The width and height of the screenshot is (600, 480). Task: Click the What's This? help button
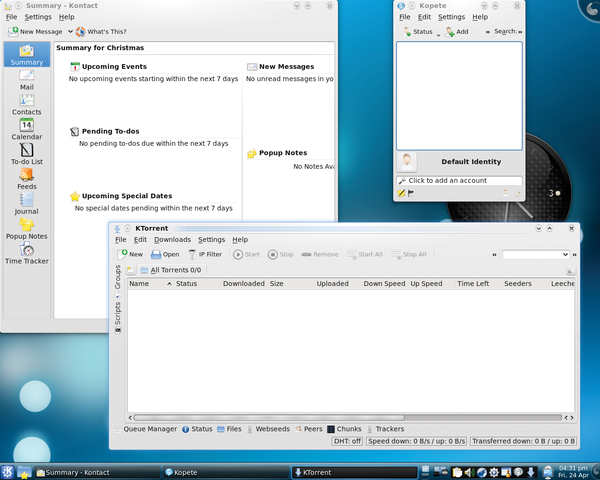101,31
